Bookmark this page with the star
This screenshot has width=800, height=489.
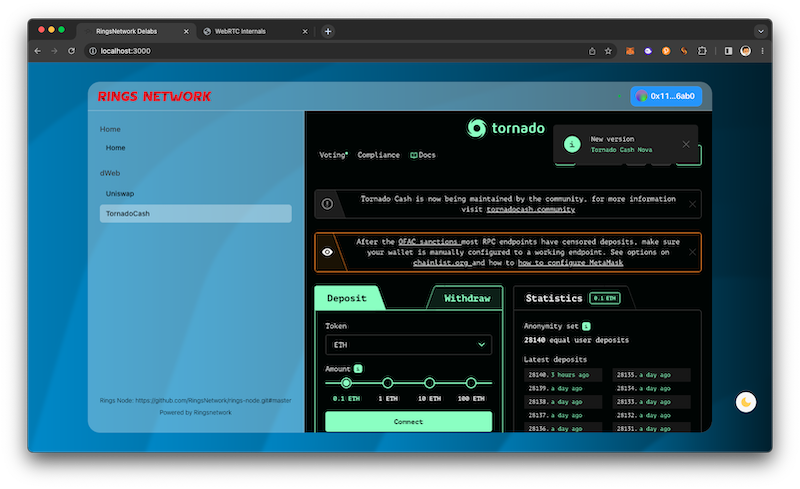[x=608, y=51]
